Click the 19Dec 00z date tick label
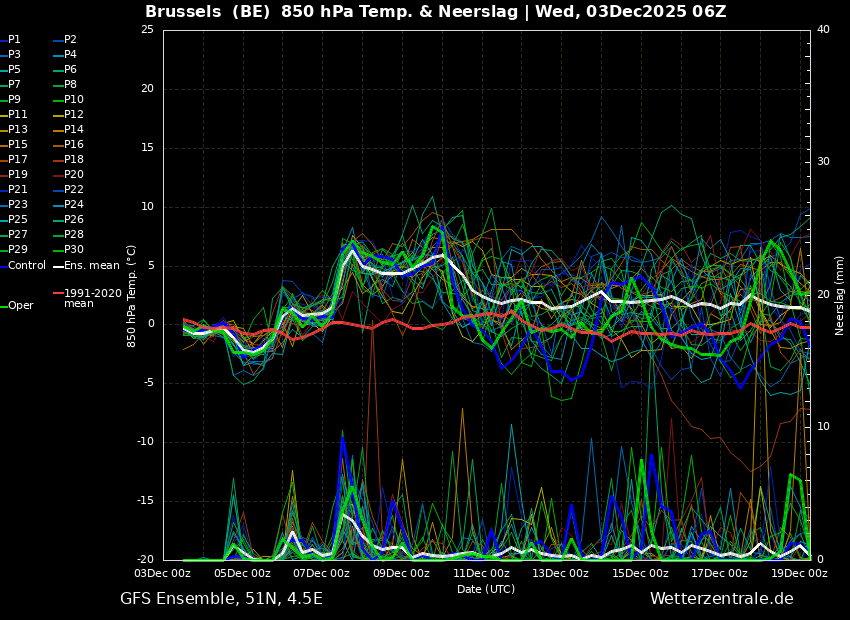The image size is (850, 620). tap(799, 573)
